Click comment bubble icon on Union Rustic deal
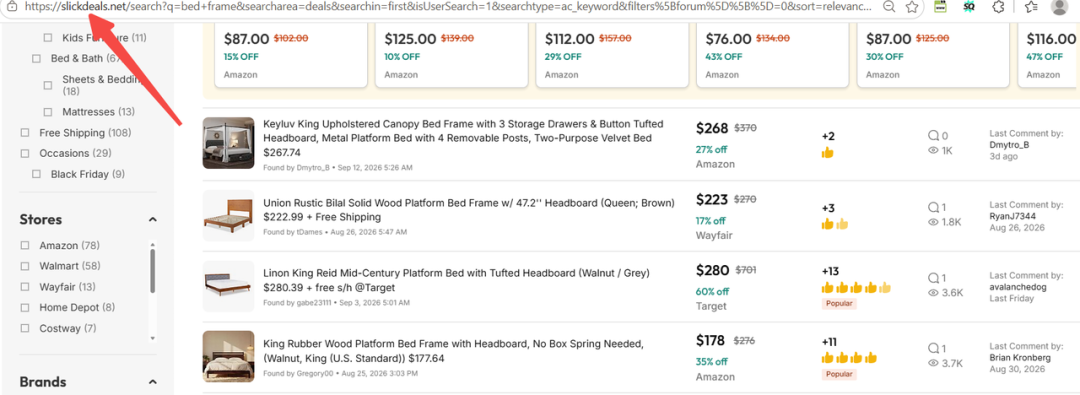 point(933,207)
